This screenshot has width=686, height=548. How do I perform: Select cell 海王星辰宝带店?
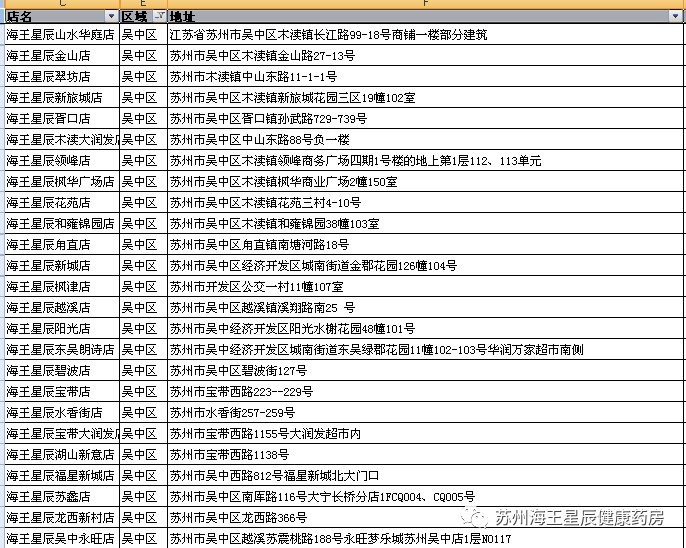pos(62,391)
